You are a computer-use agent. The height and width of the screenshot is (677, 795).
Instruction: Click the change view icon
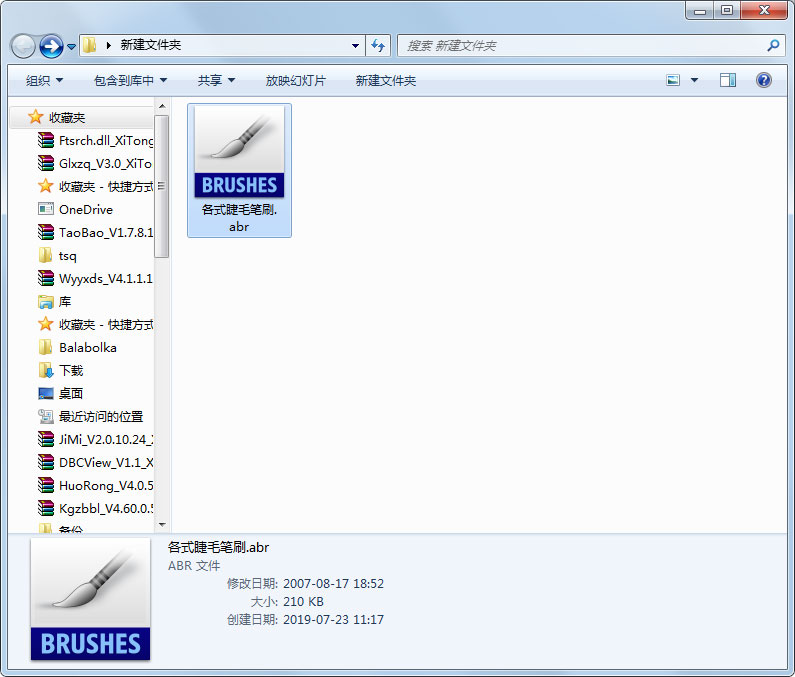tap(673, 80)
